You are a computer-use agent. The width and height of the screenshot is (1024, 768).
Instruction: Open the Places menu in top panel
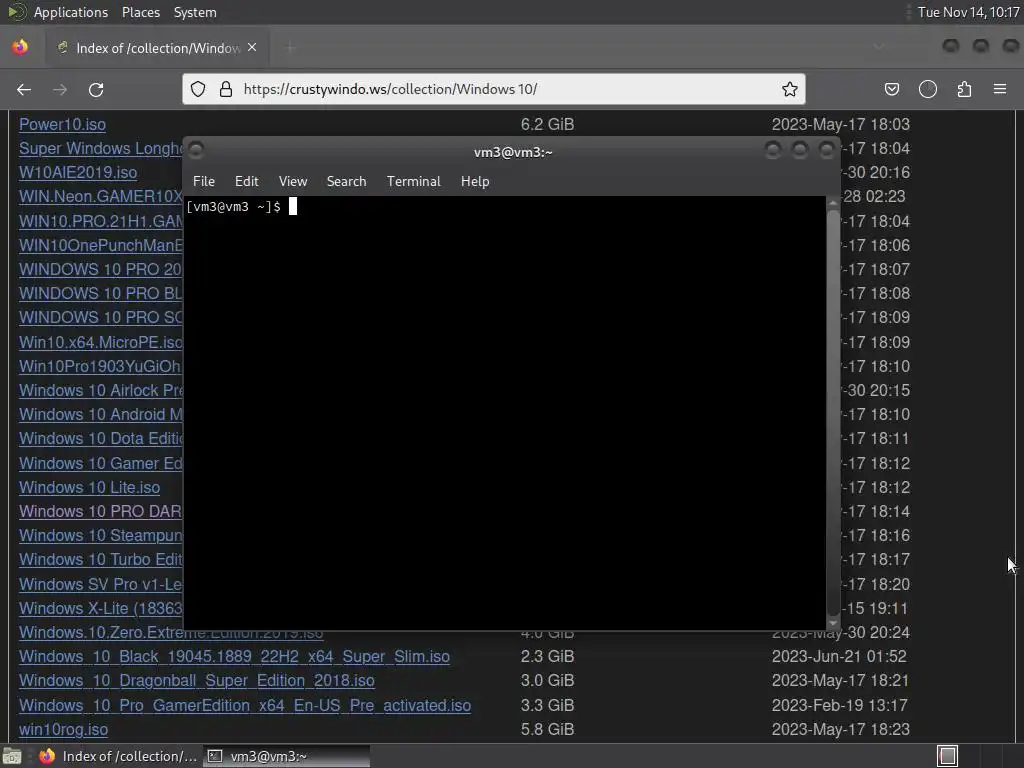(140, 12)
